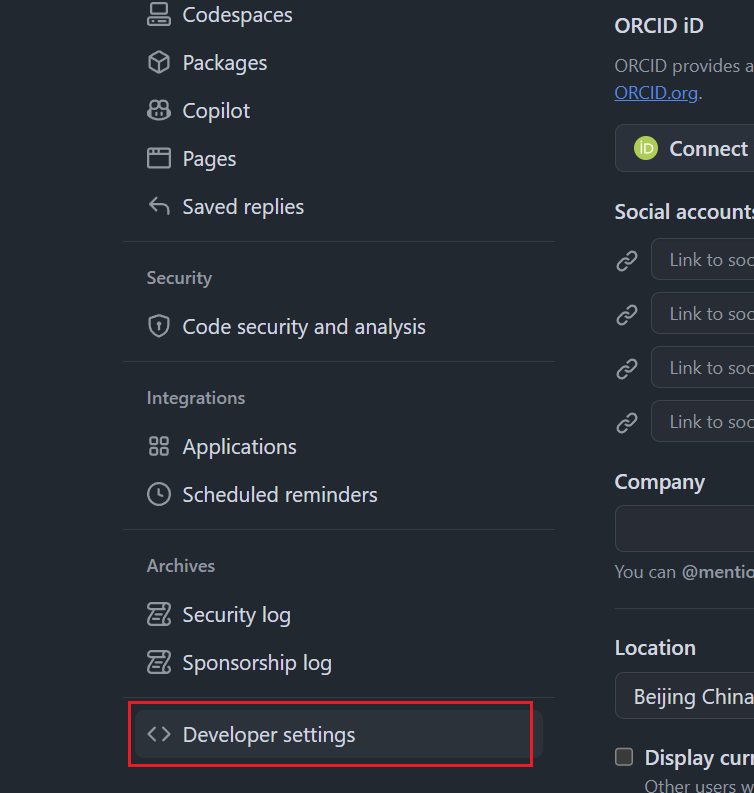
Task: Follow the ORCID.org link
Action: click(656, 93)
